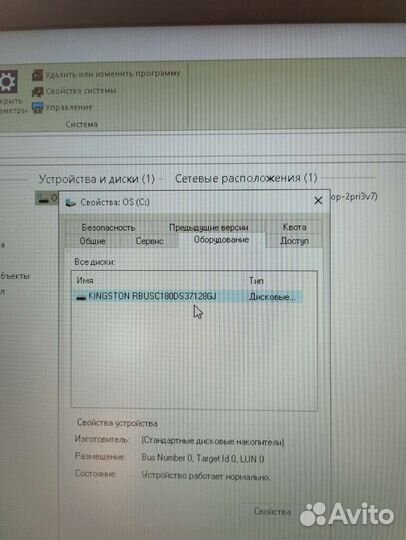Viewport: 406px width, 540px height.
Task: Collapse the Сетевые расположения (1) group
Action: [246, 178]
